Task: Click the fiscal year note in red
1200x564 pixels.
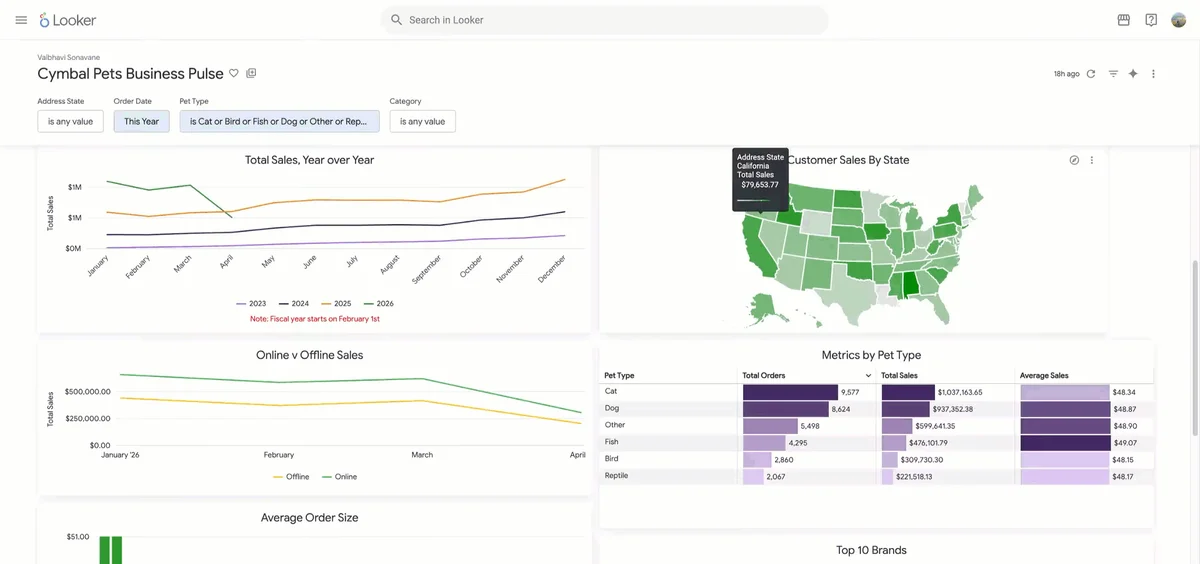Action: point(314,319)
